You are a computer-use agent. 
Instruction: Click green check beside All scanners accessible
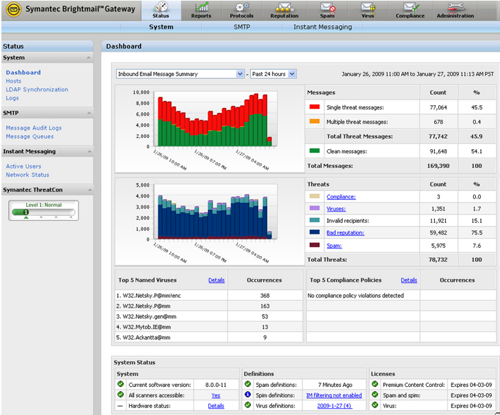(x=121, y=395)
